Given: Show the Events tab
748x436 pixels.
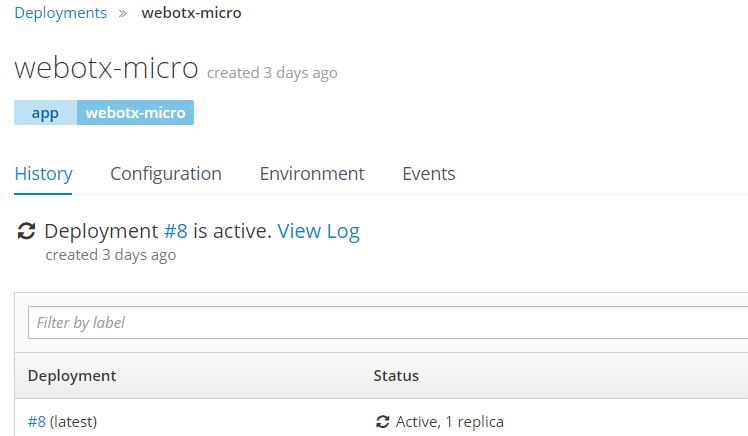Looking at the screenshot, I should point(428,174).
